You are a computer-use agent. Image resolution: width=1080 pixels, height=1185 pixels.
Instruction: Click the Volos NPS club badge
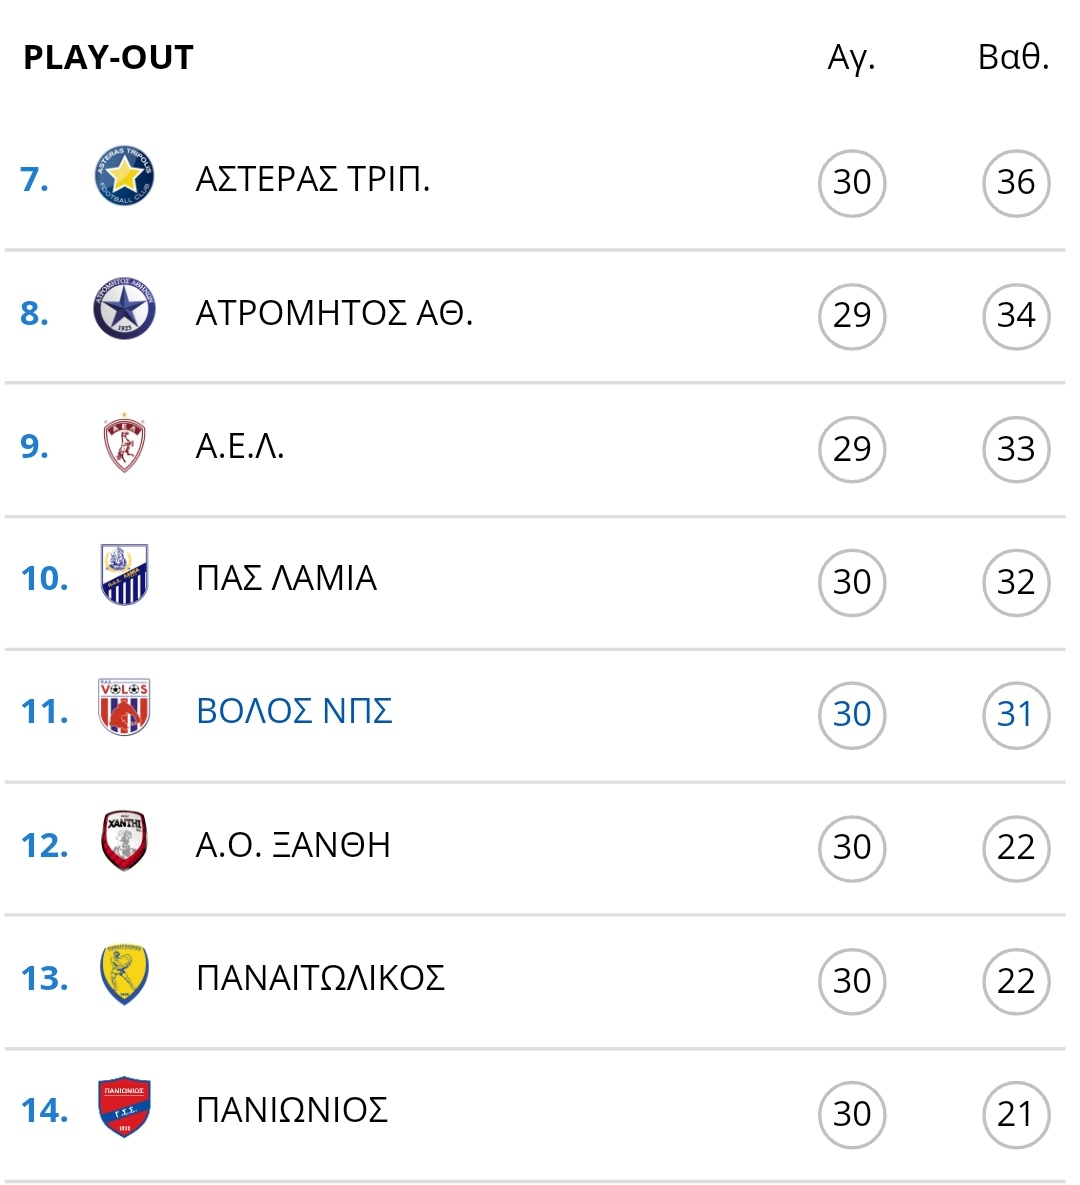(x=124, y=707)
